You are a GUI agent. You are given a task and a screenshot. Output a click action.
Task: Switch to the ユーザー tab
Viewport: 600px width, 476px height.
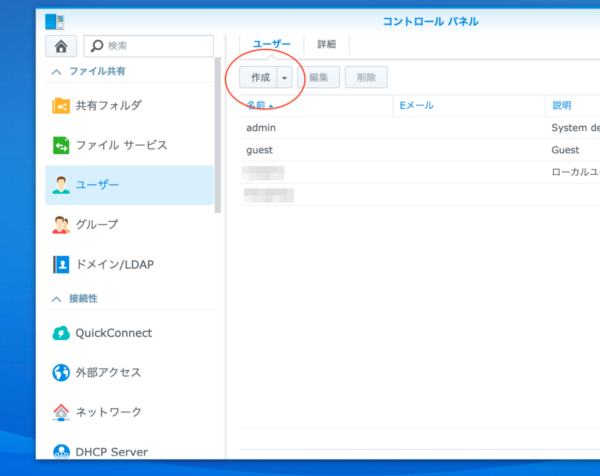point(272,44)
